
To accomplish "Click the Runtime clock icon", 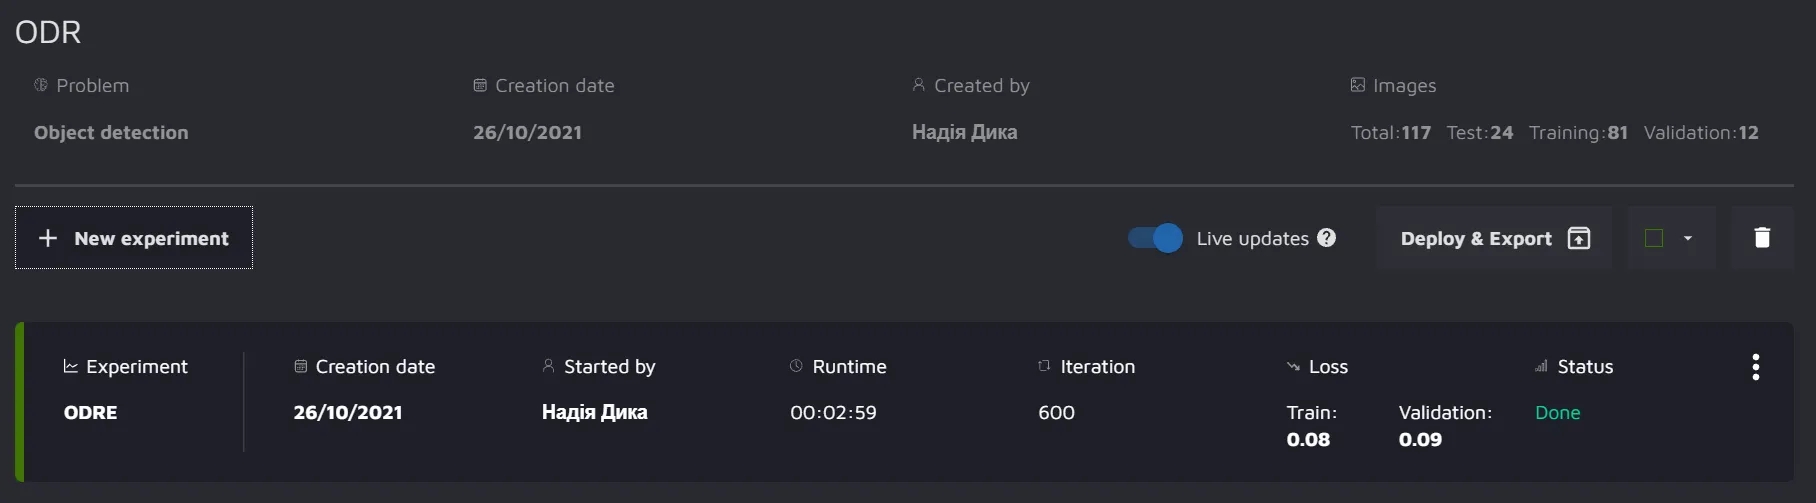I will click(796, 366).
